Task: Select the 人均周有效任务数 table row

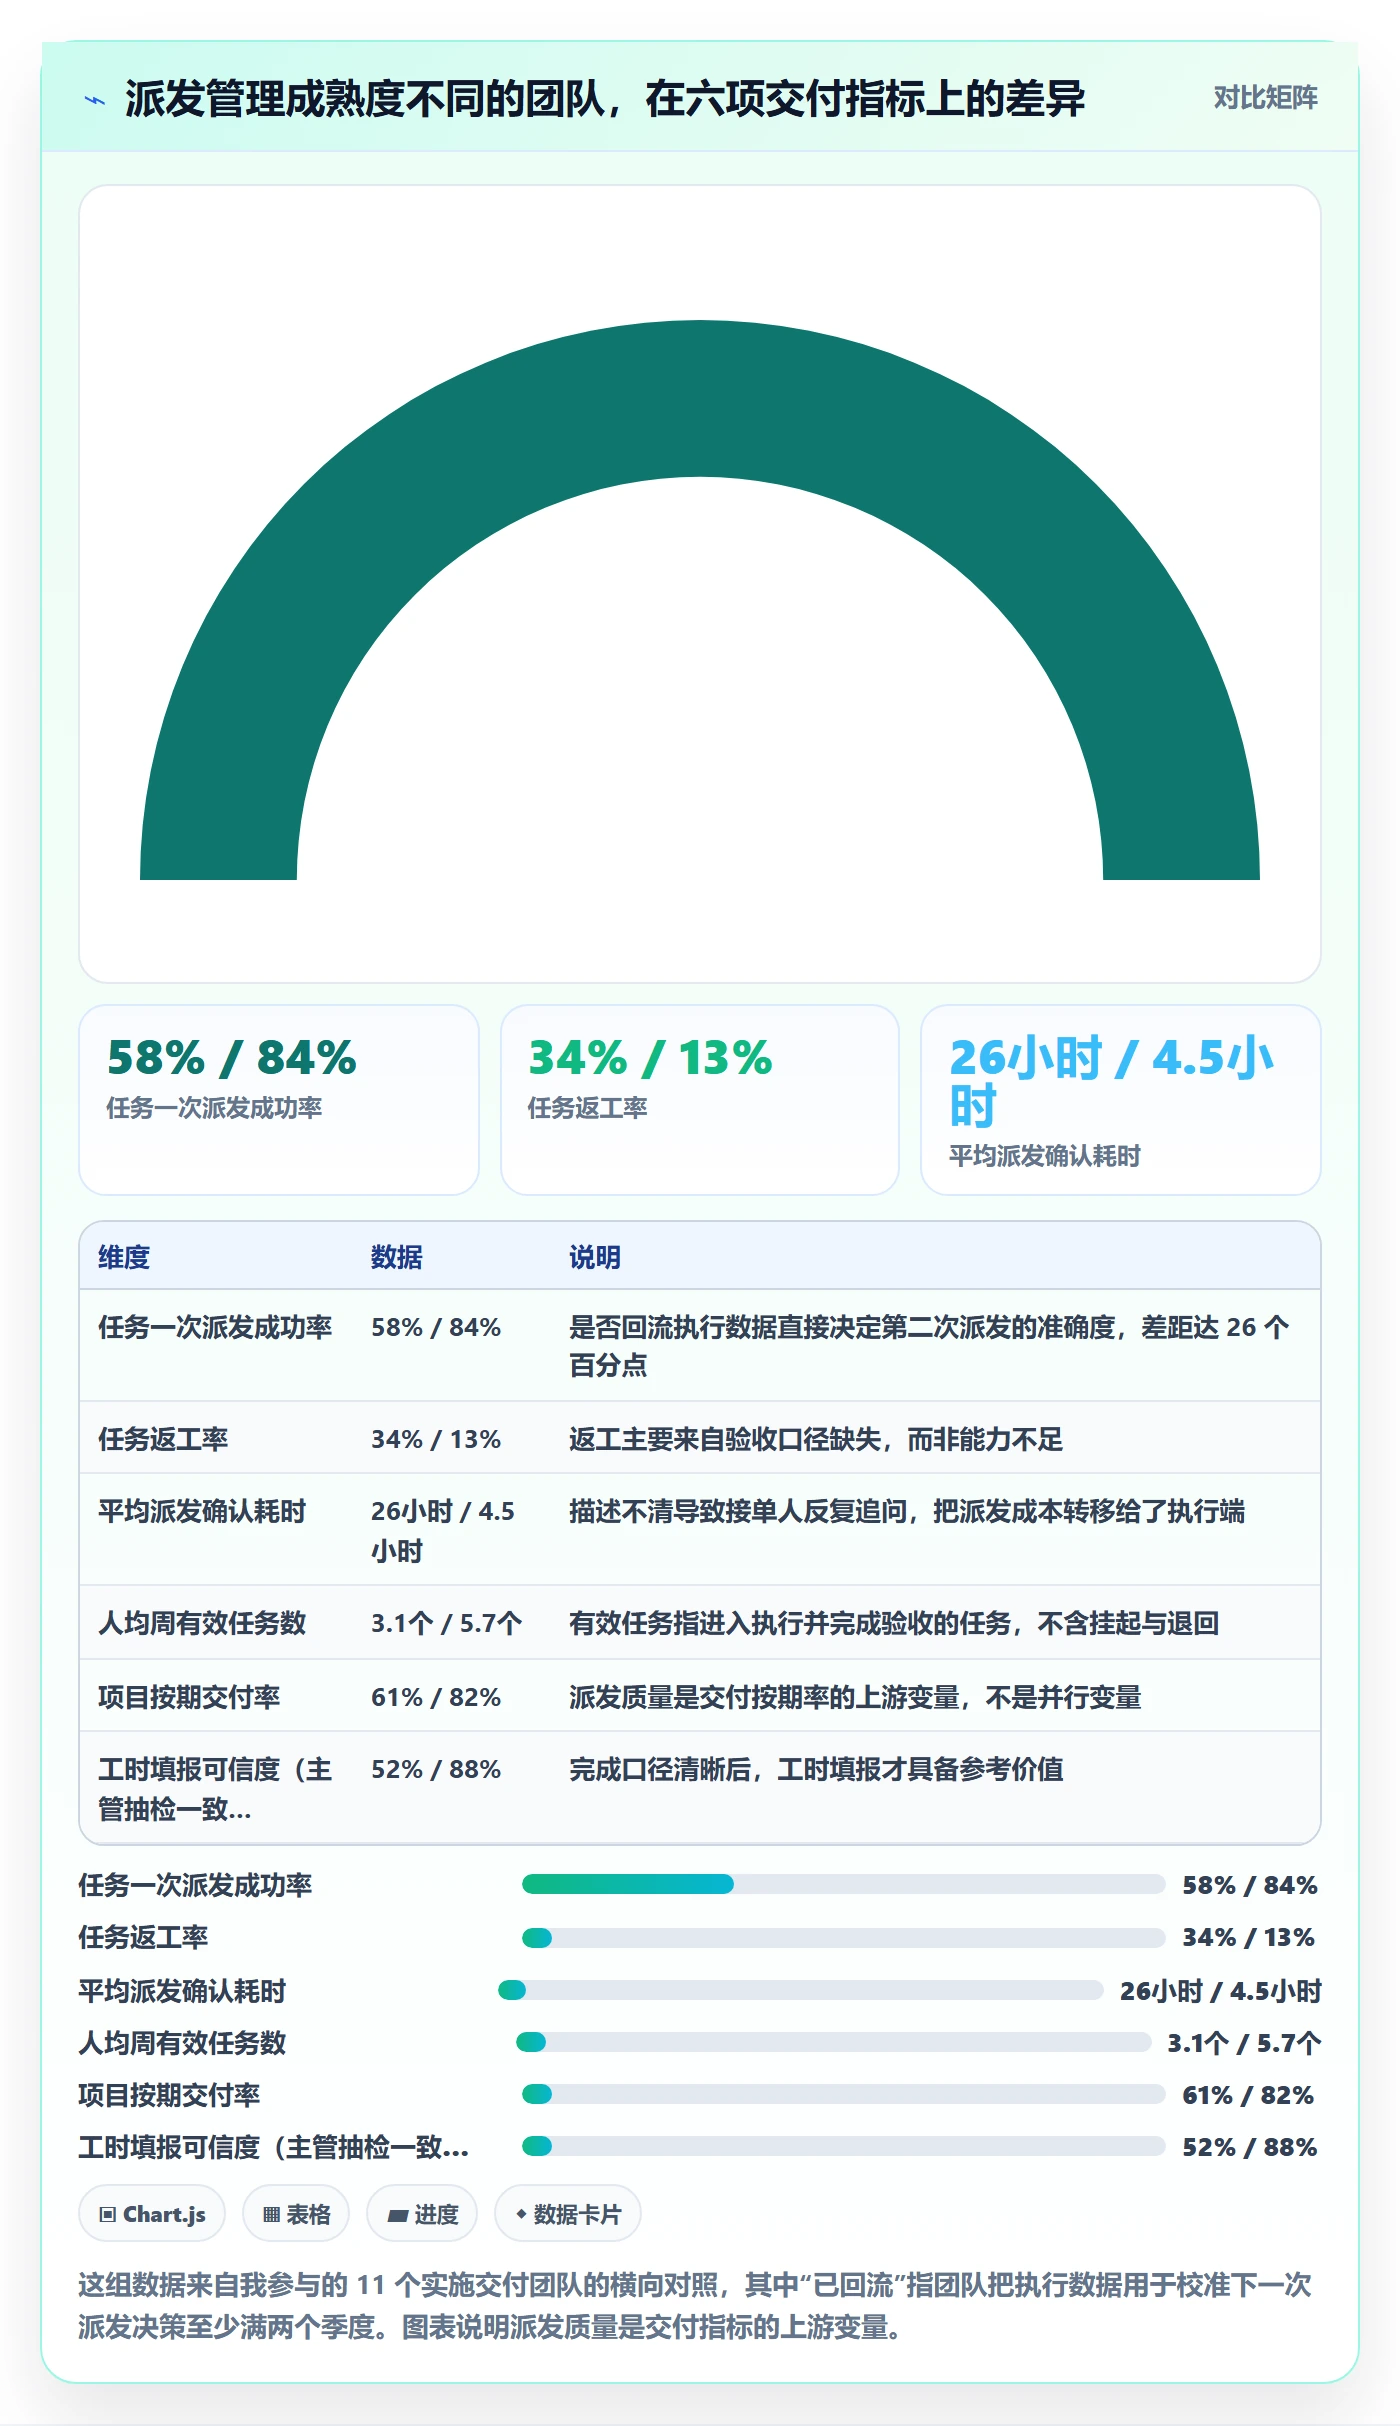Action: coord(700,1622)
